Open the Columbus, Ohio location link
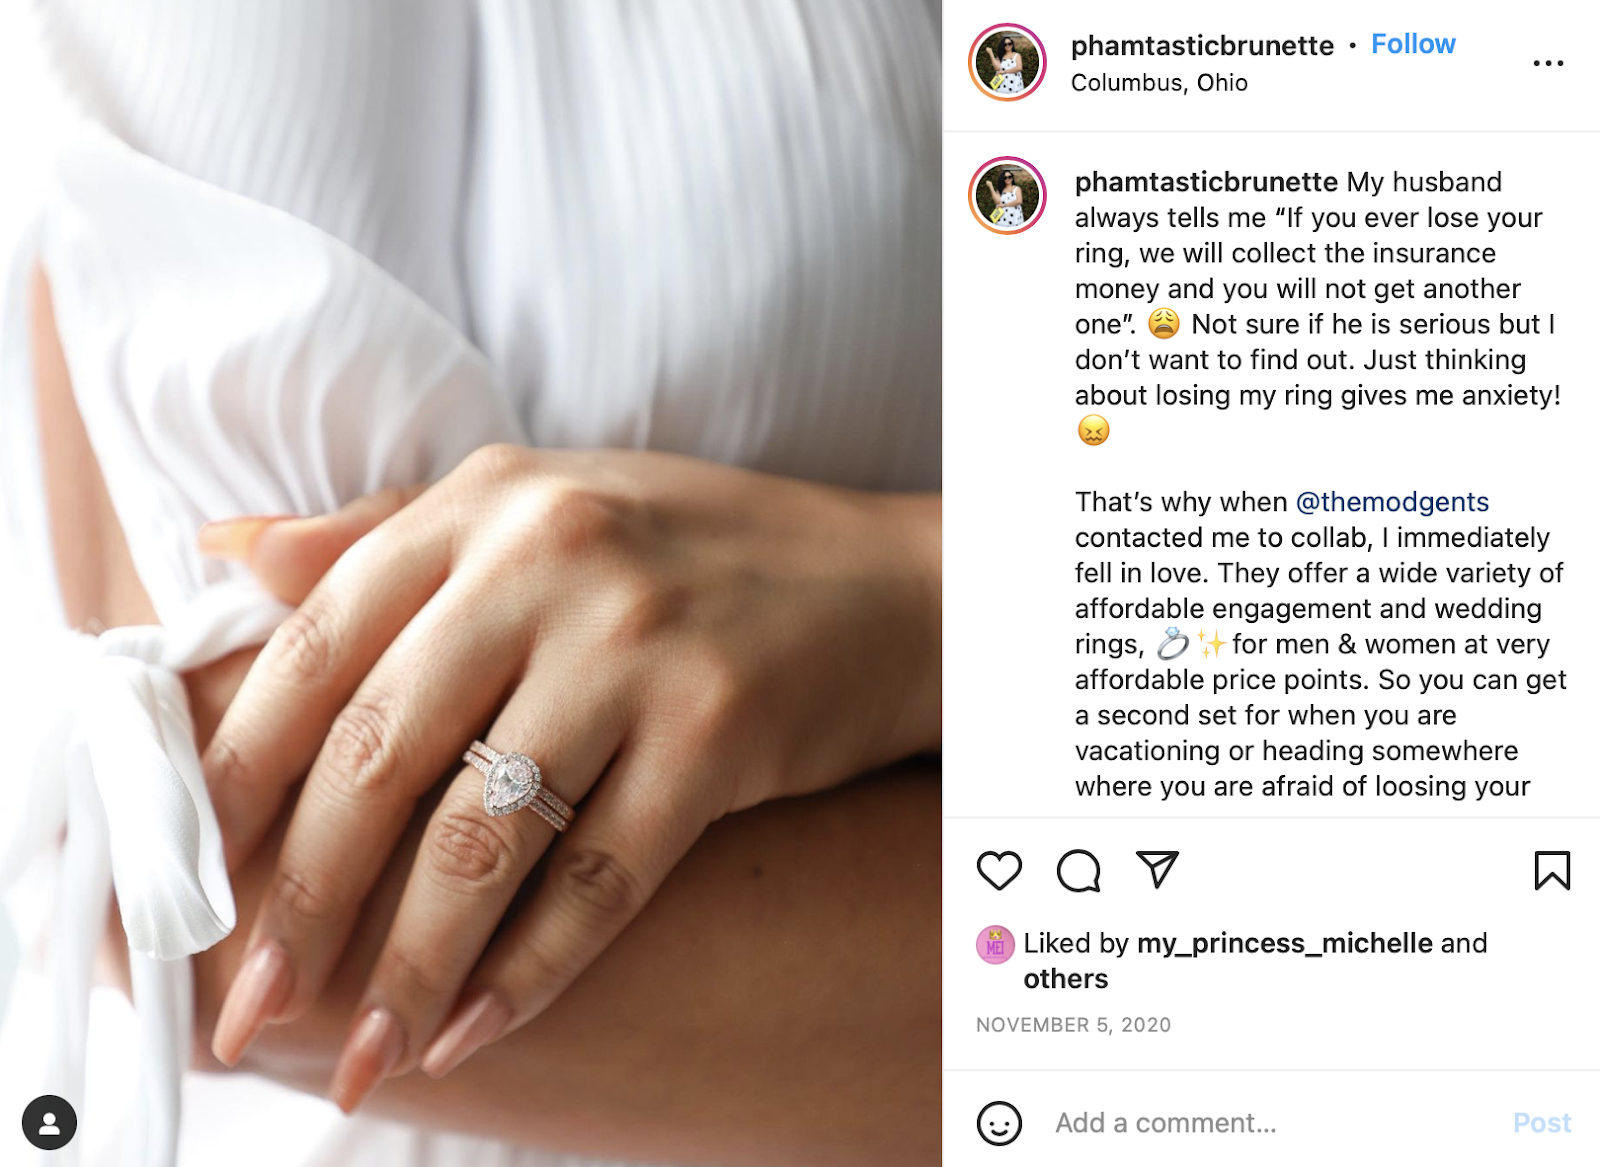 click(1159, 83)
